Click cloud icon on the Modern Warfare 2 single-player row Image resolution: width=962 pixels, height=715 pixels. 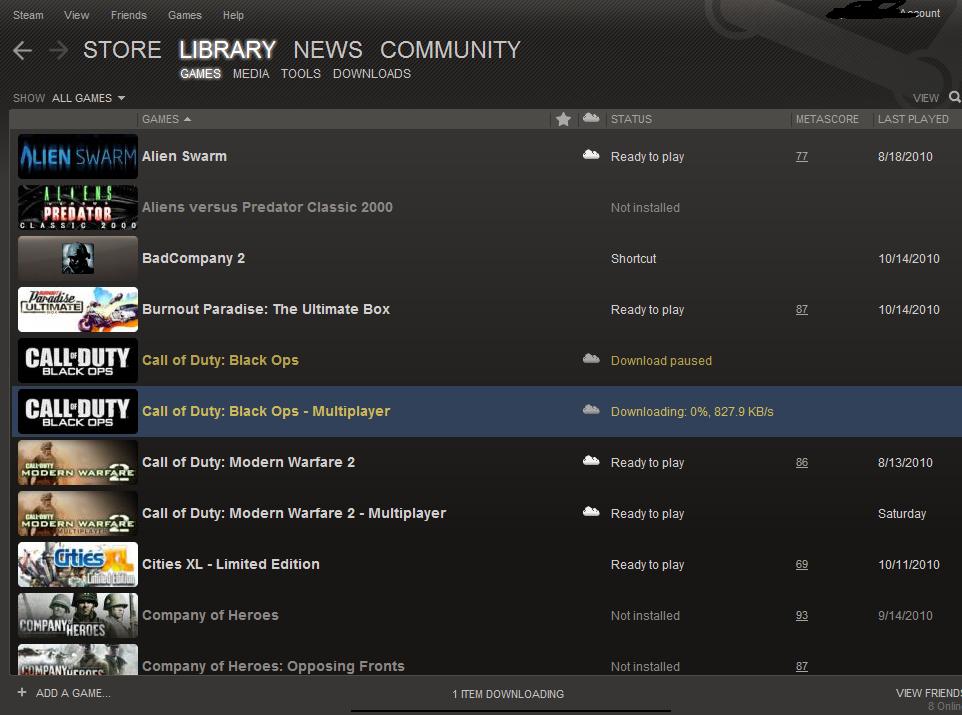[591, 460]
